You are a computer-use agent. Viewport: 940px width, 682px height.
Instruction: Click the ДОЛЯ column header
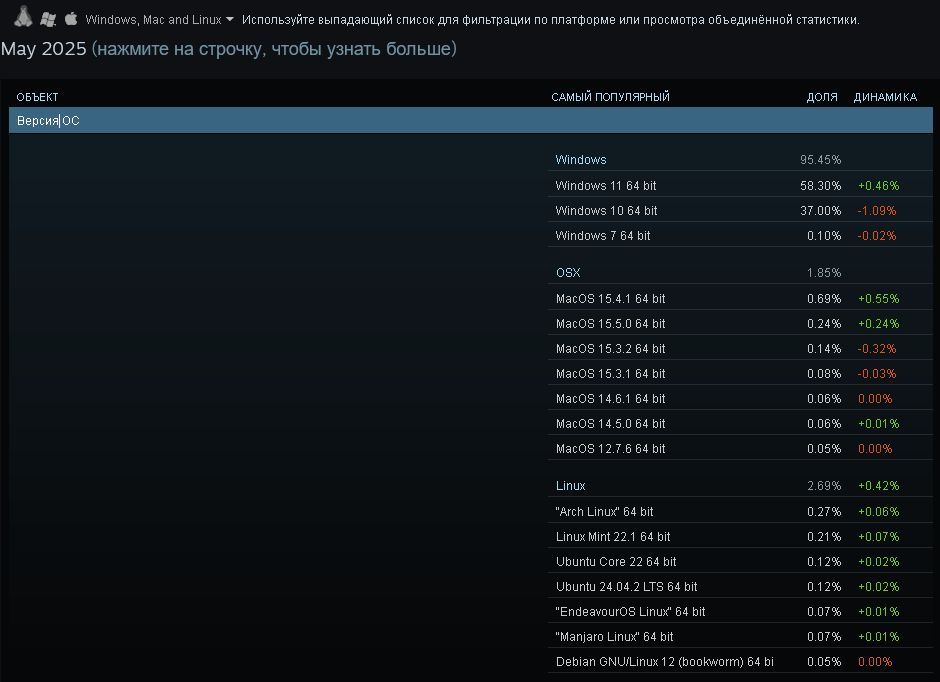pos(822,97)
